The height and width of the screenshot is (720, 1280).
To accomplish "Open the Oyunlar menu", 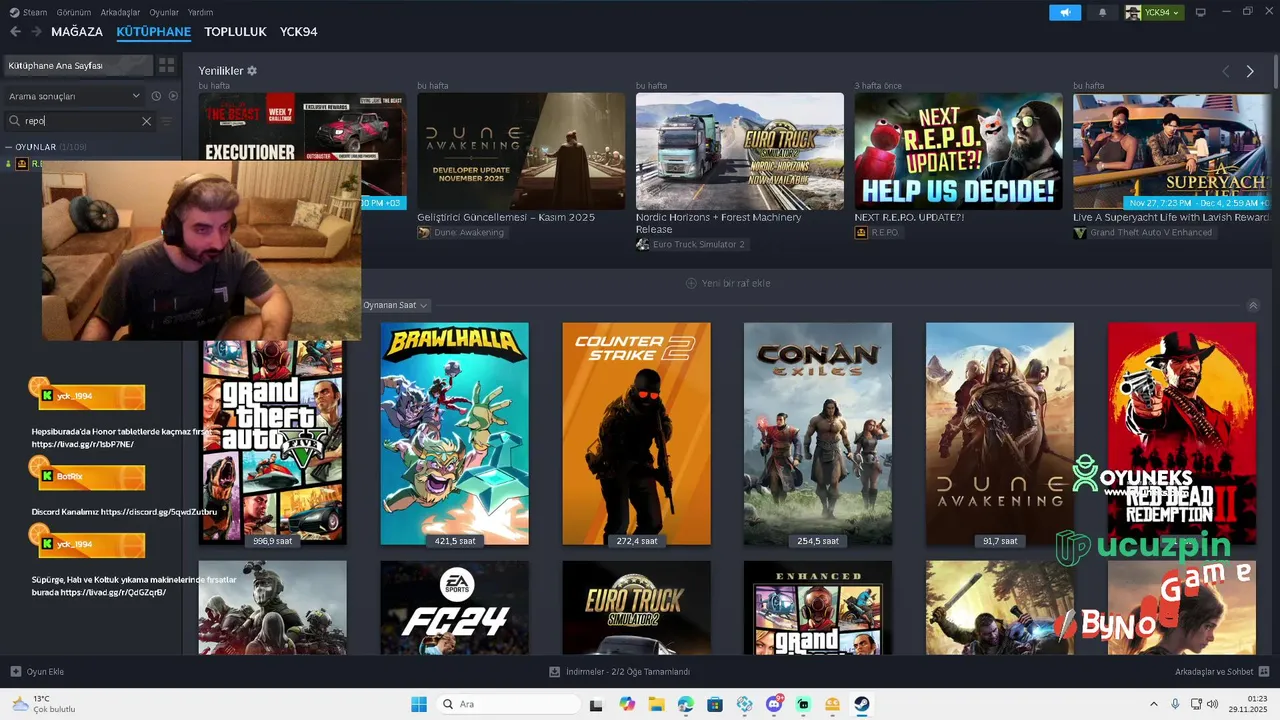I will [164, 12].
